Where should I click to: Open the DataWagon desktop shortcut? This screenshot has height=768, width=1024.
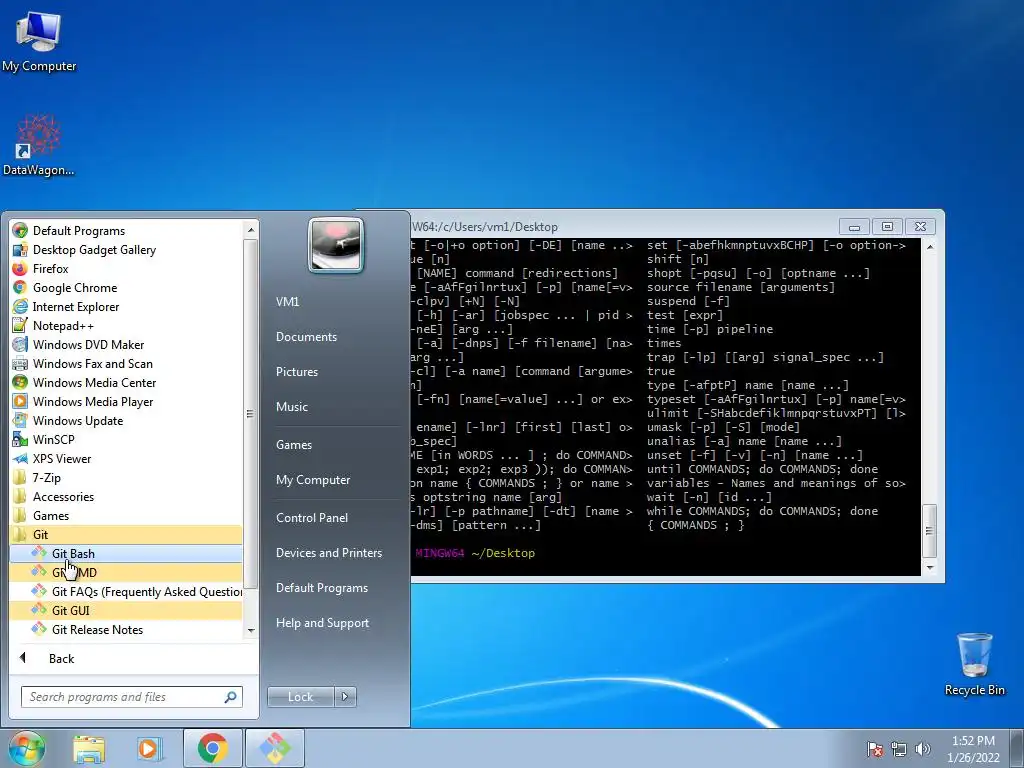(x=39, y=145)
